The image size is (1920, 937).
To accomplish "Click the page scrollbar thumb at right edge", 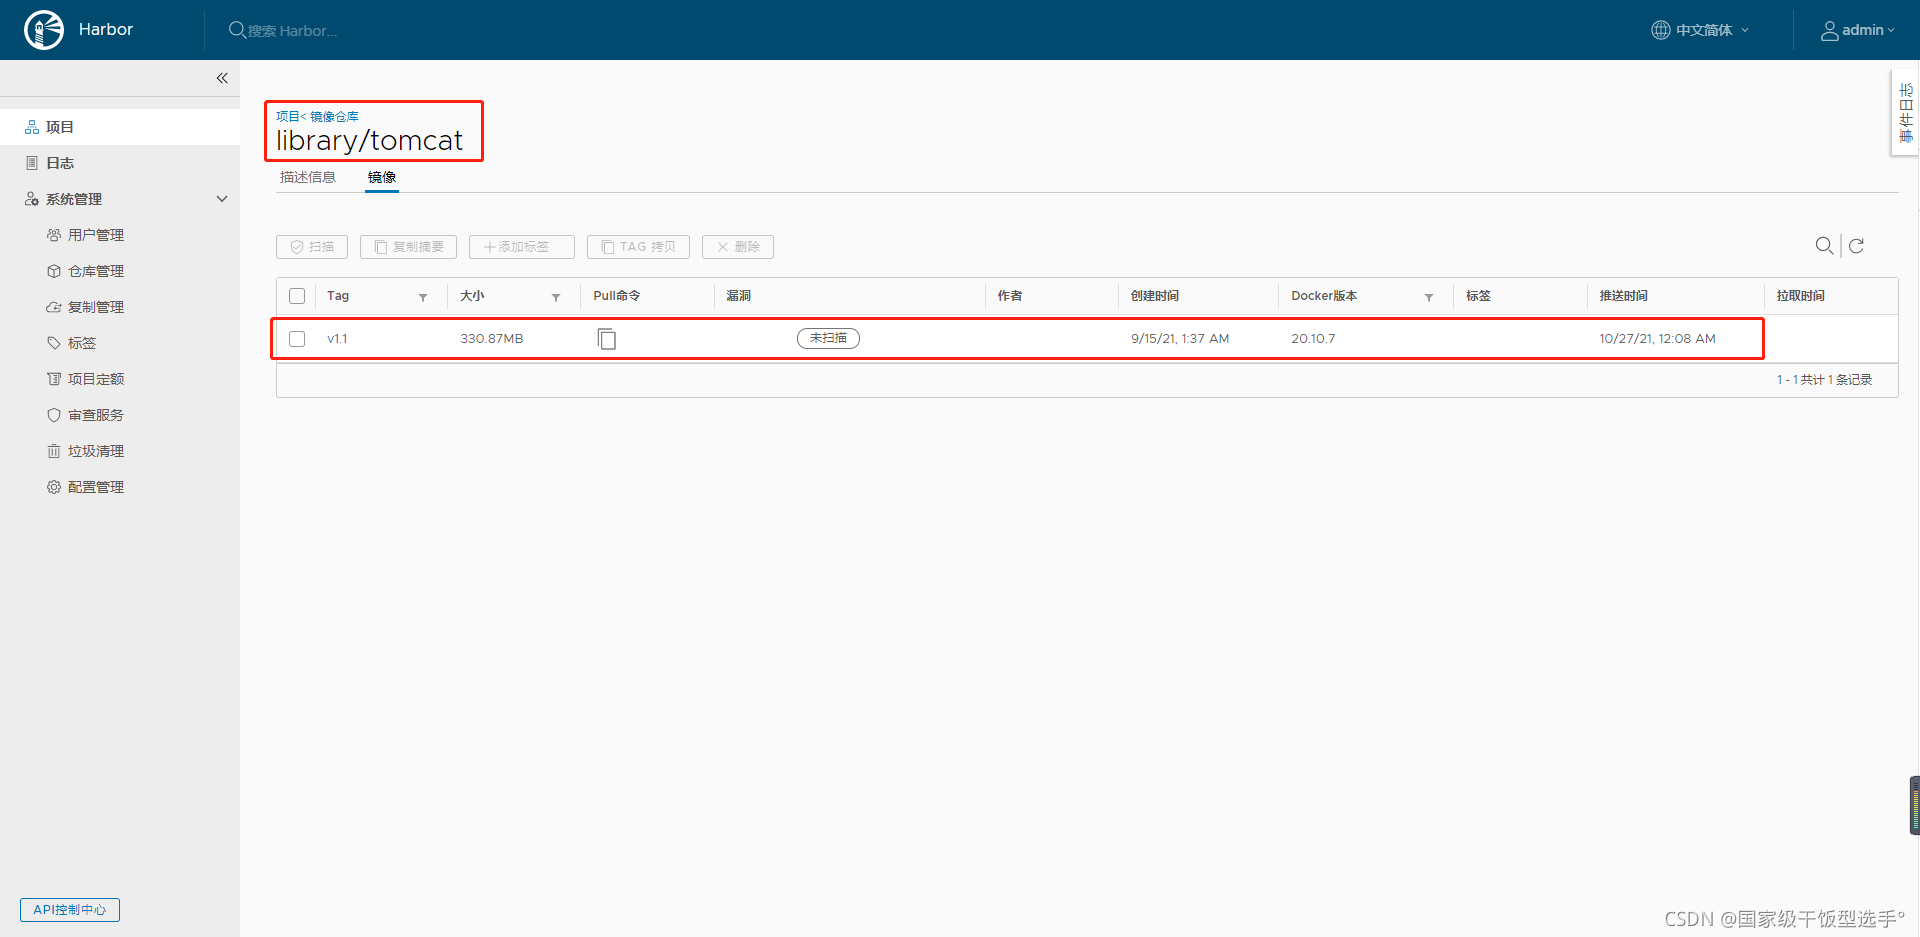I will 1915,805.
